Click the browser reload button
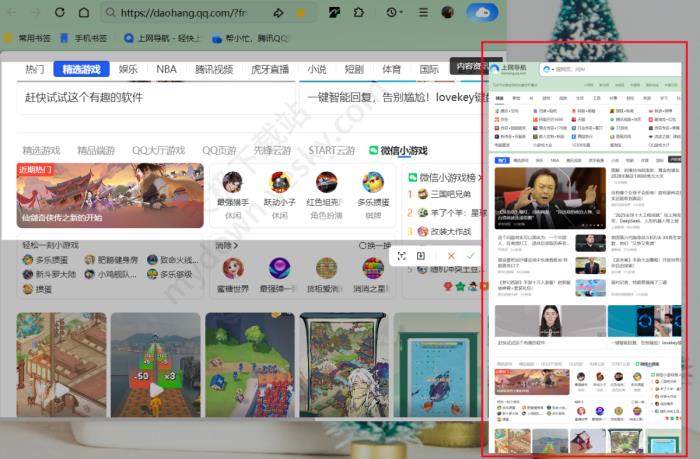Viewport: 700px width, 459px height. [x=58, y=13]
